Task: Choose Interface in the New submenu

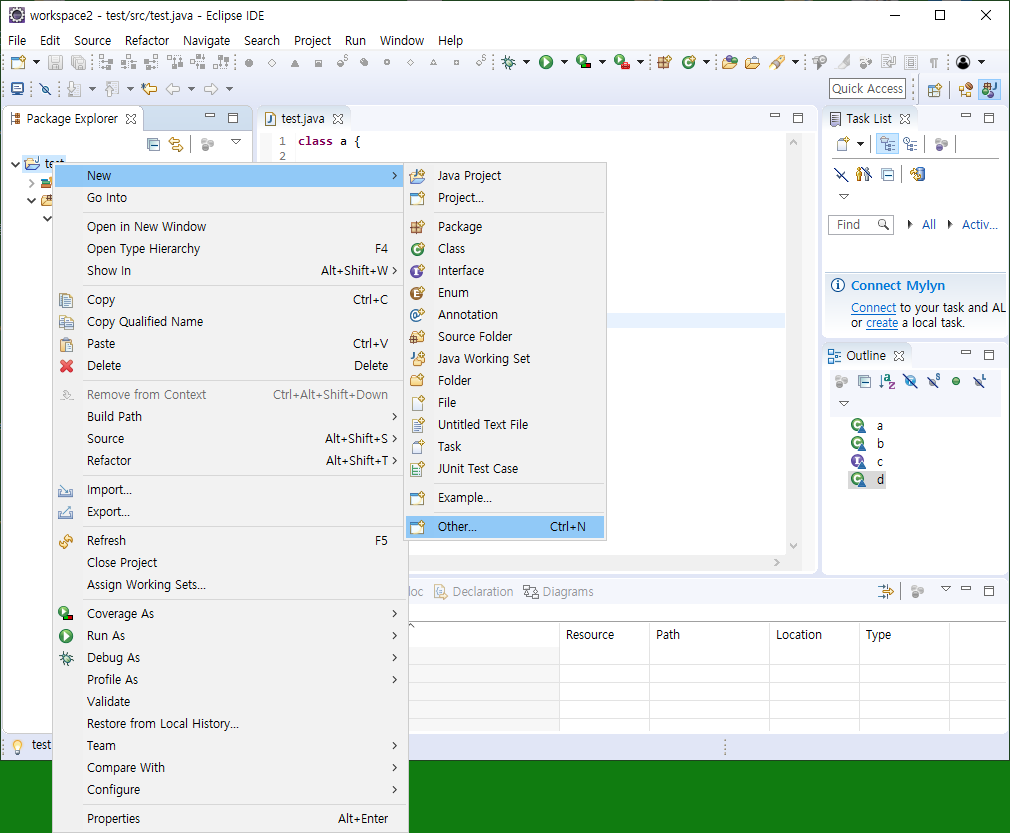Action: [505, 271]
